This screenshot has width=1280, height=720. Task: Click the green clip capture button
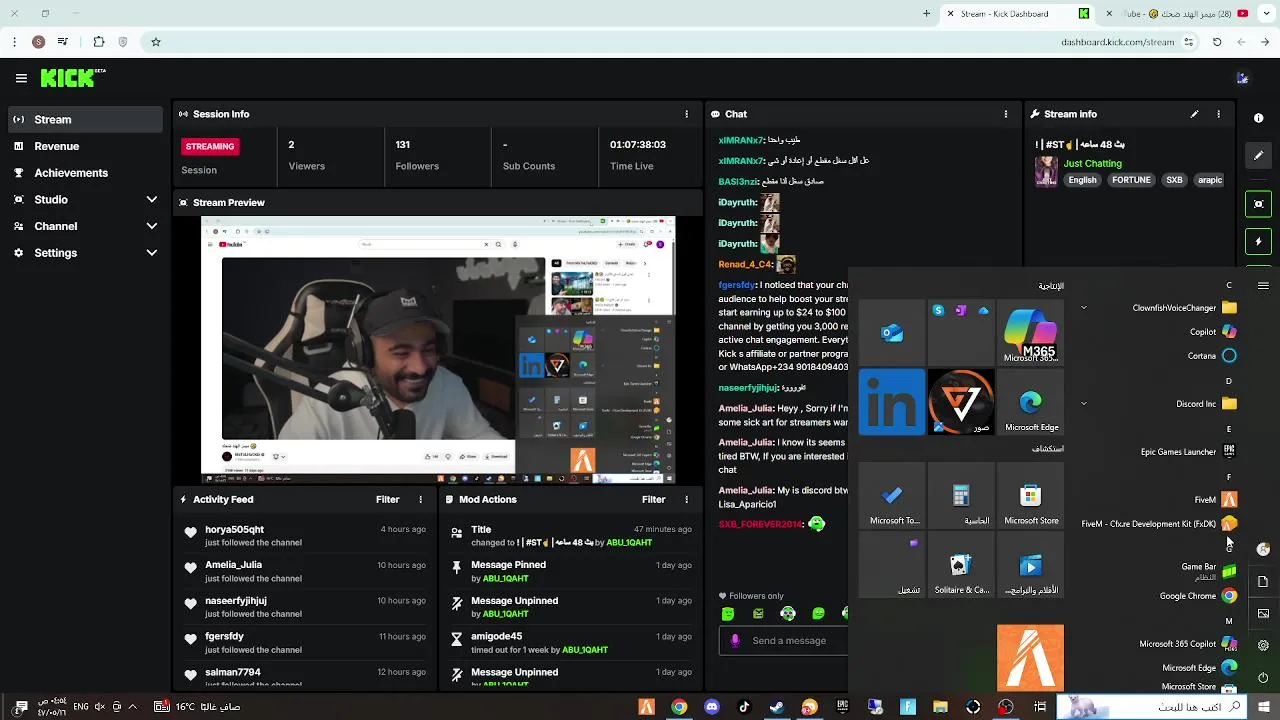click(1258, 204)
